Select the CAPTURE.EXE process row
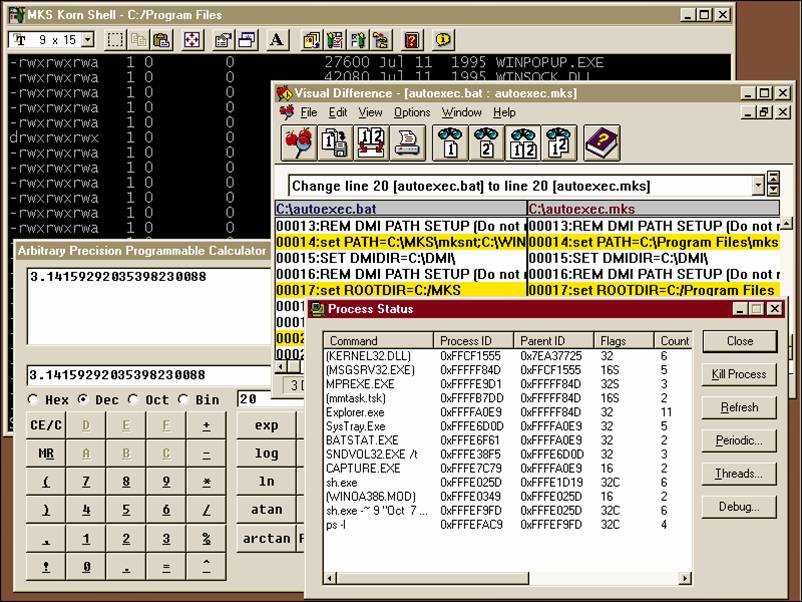Screen dimensions: 802x602 click(x=507, y=469)
